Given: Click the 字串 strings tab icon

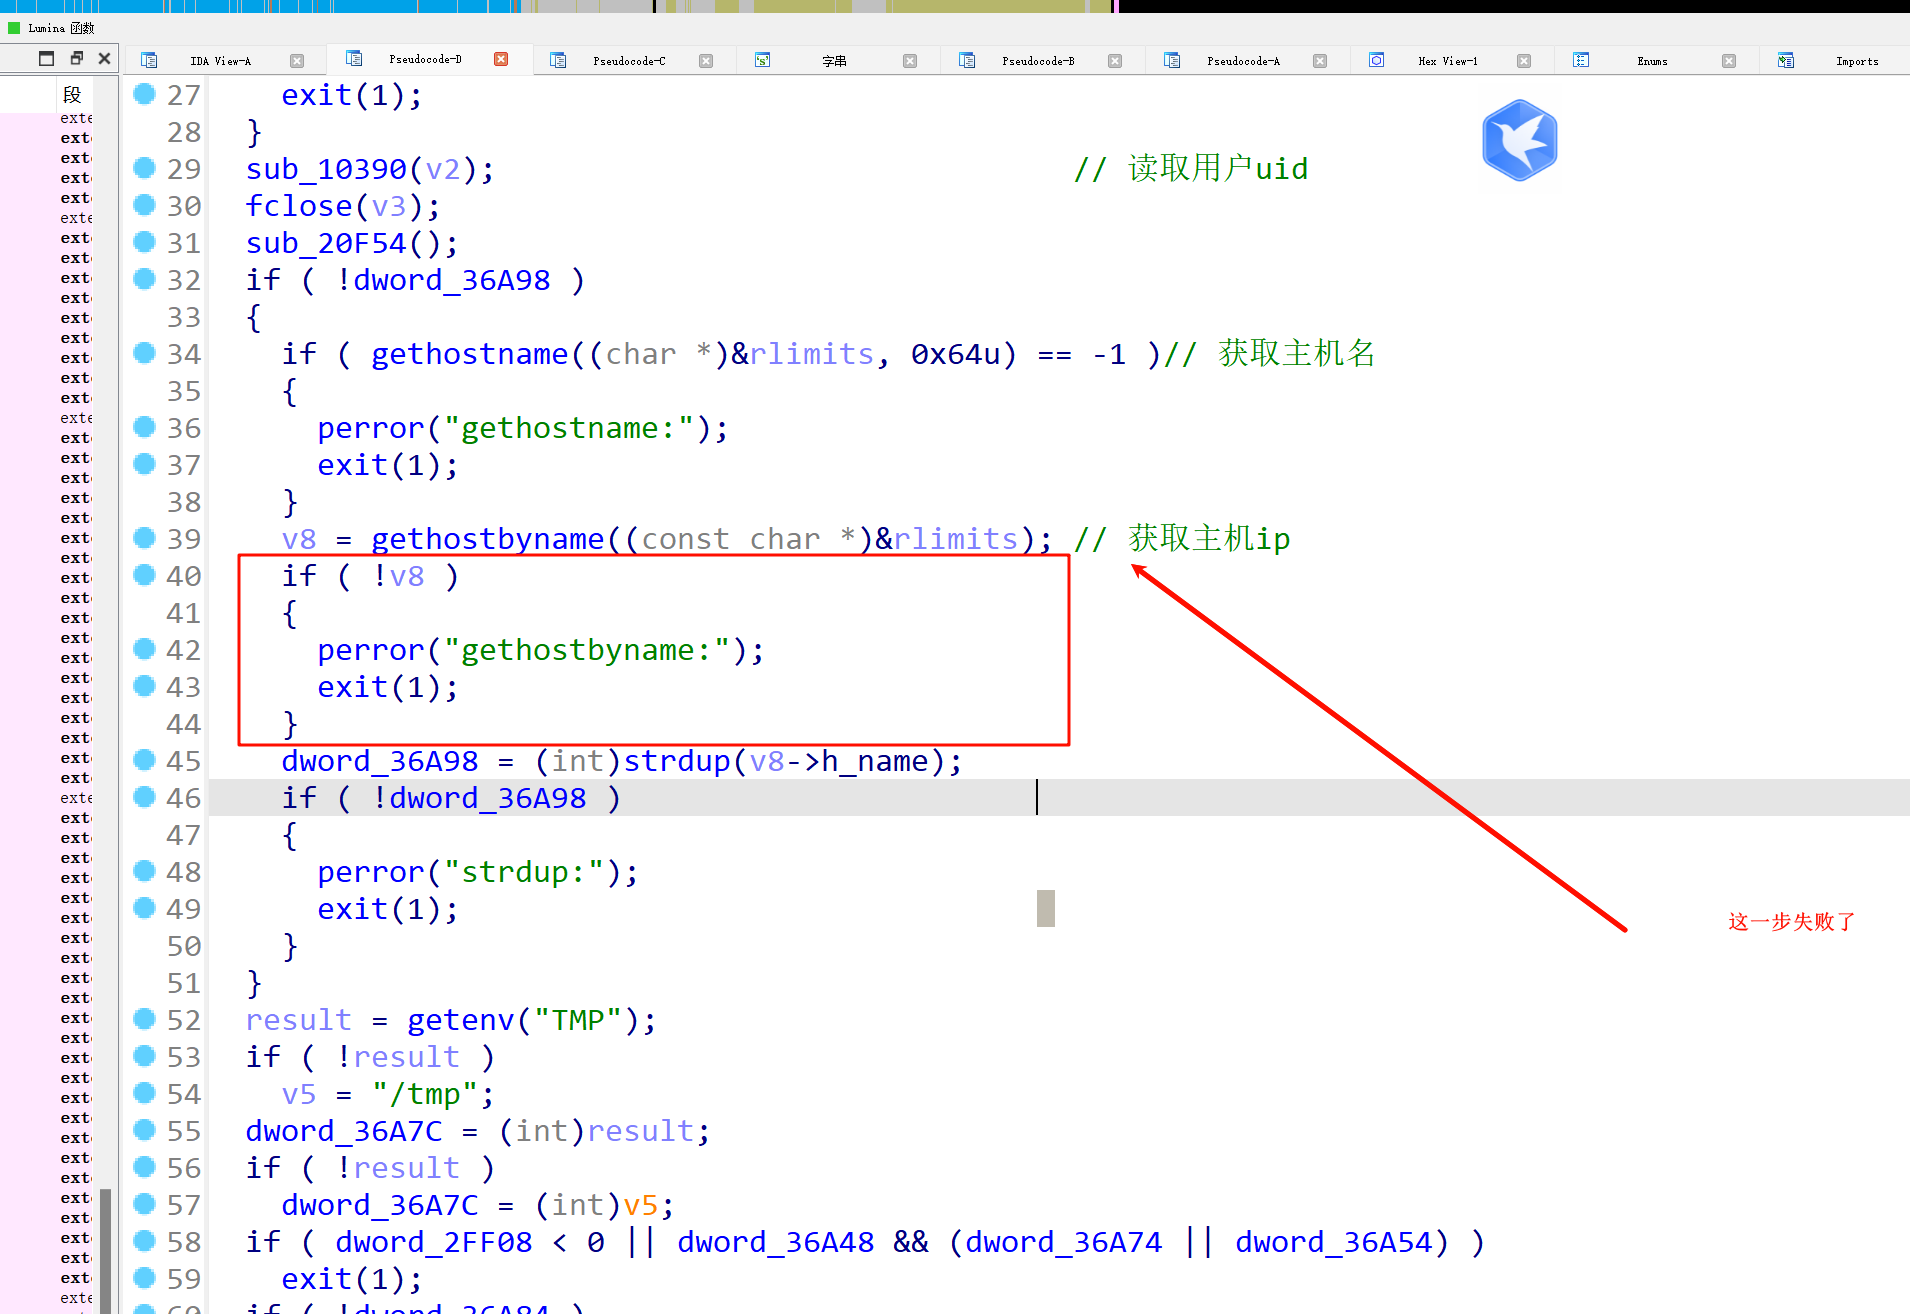Looking at the screenshot, I should pos(762,60).
